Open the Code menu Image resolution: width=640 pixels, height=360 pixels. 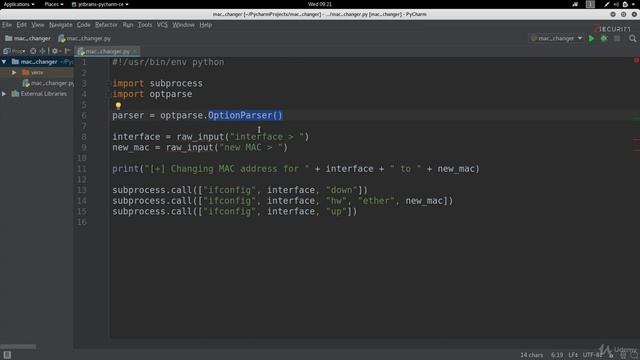(x=83, y=25)
